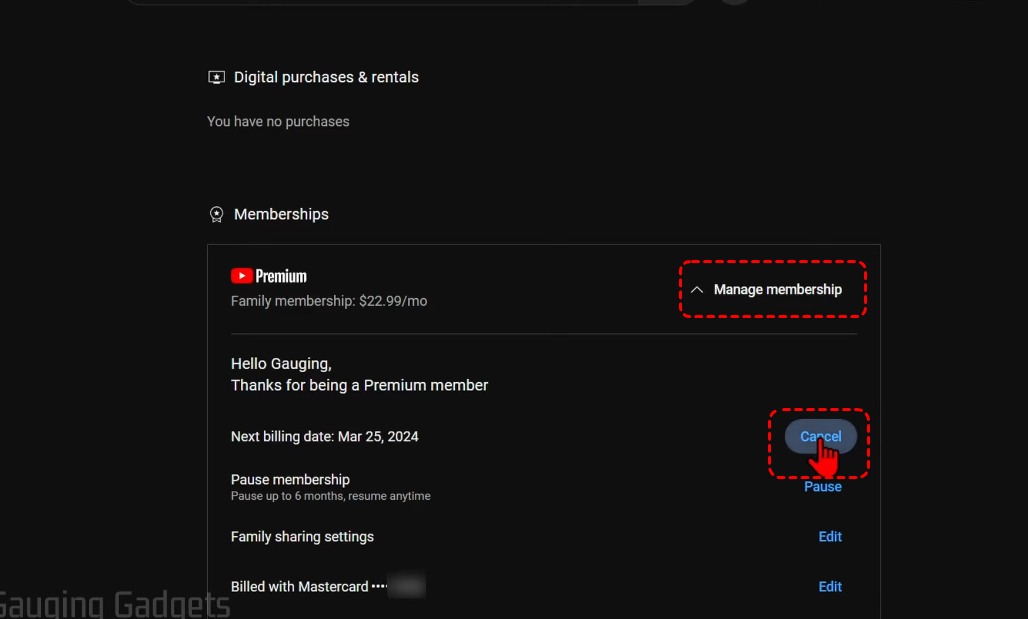Select the 'Hello Gauging,' greeting text

pos(281,364)
